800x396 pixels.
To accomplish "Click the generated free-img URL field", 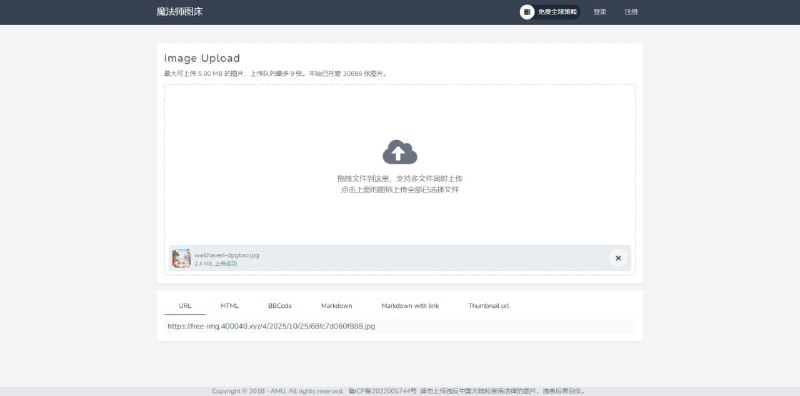I will 399,326.
